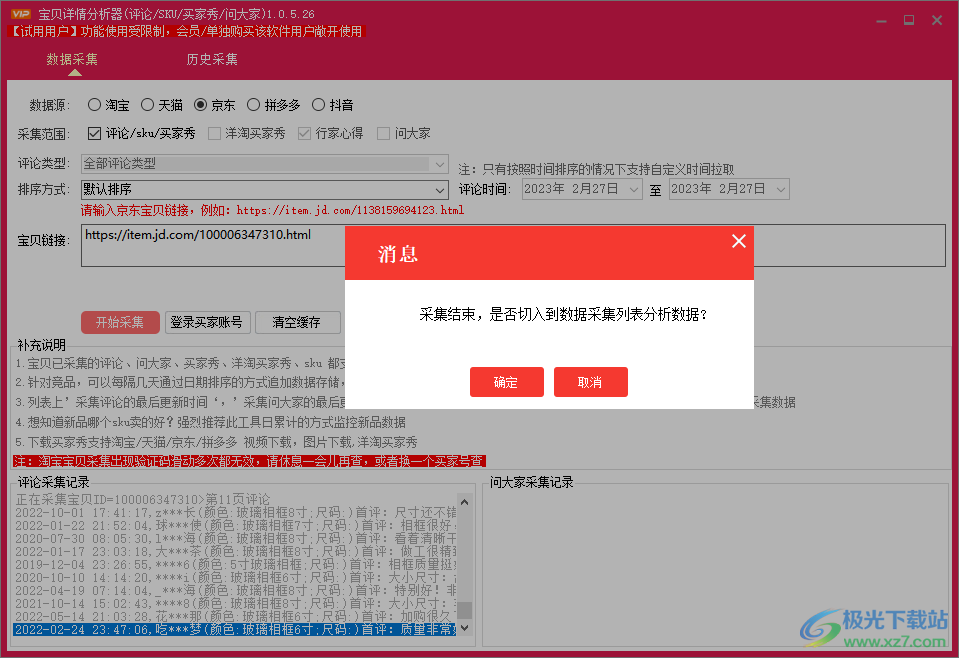Open the 排序方式 default sort dropdown

click(438, 189)
